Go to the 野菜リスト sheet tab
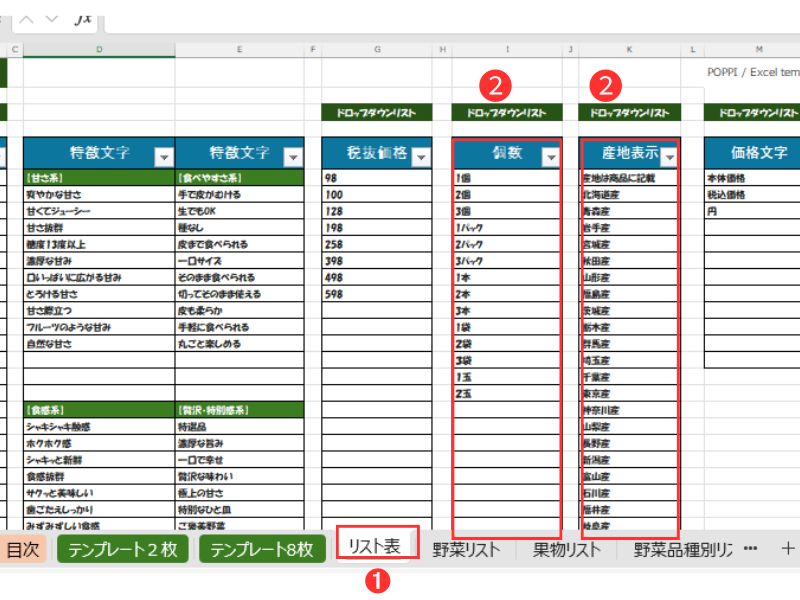 click(x=466, y=549)
